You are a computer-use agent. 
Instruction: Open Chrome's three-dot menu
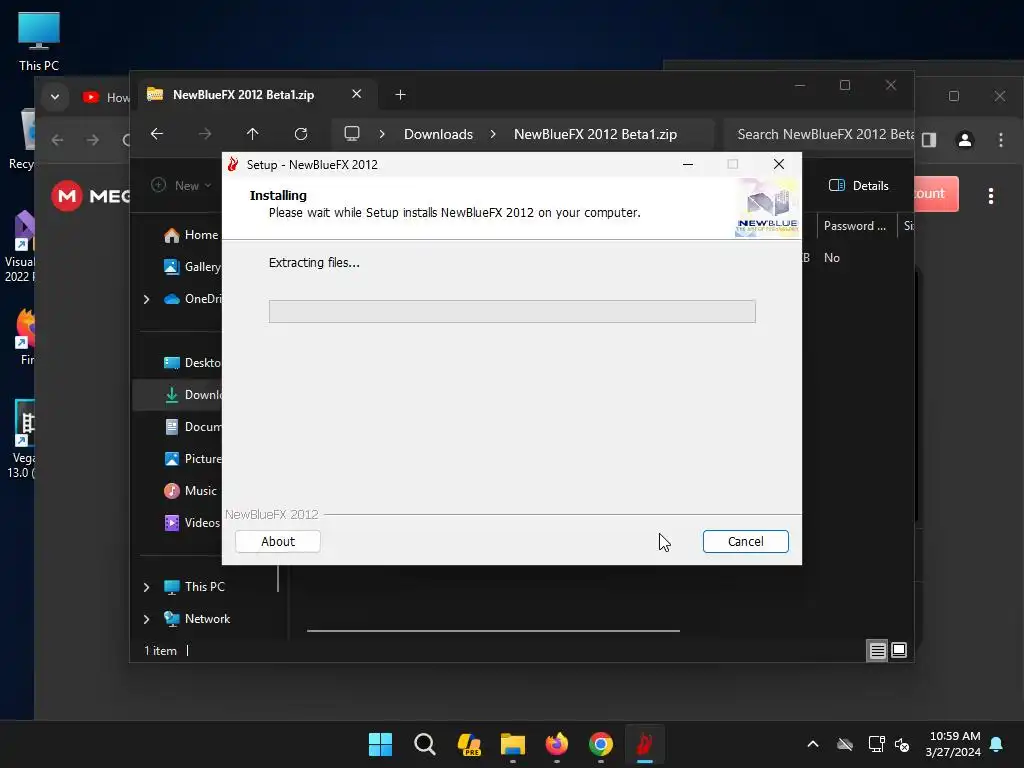1000,139
